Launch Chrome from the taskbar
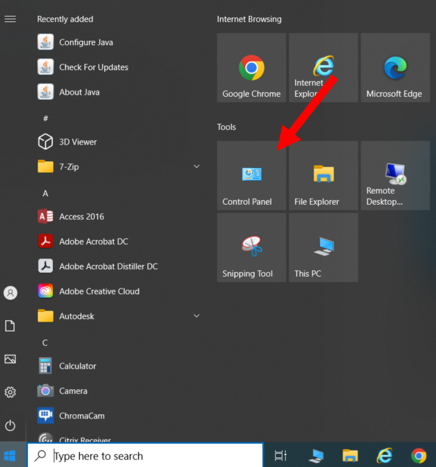This screenshot has width=436, height=467. [419, 456]
